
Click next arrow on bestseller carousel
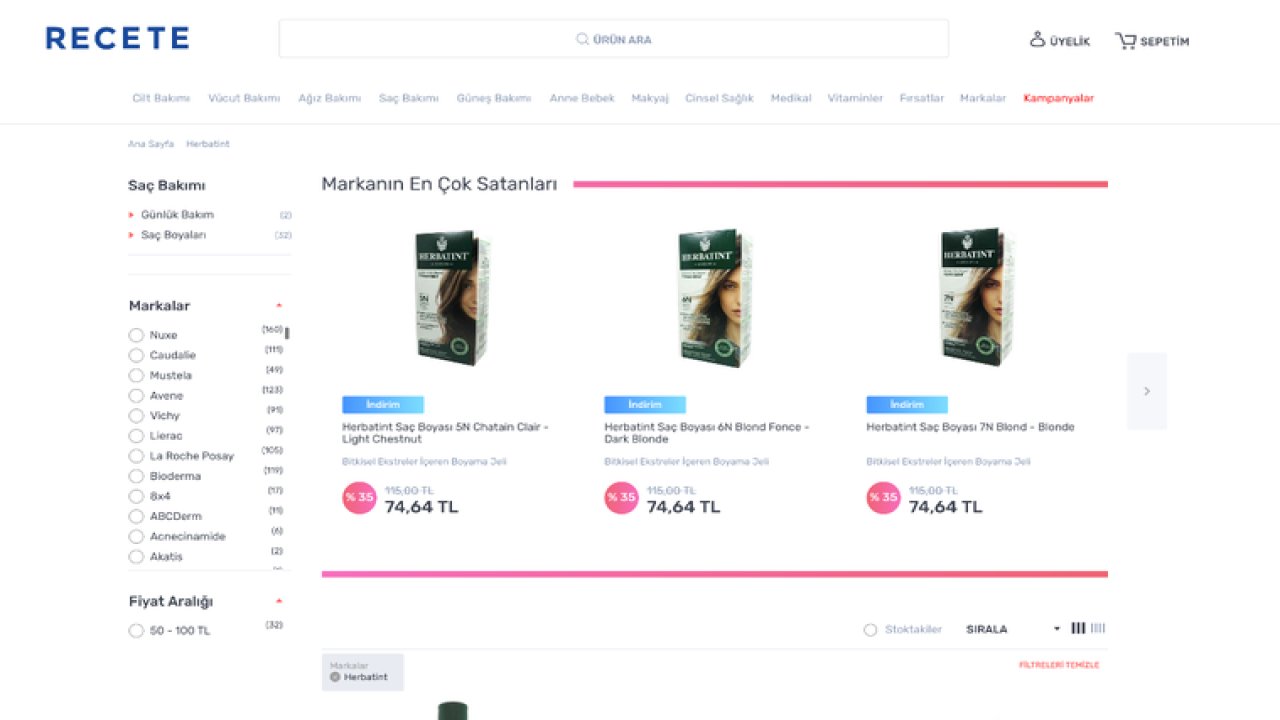(1146, 391)
